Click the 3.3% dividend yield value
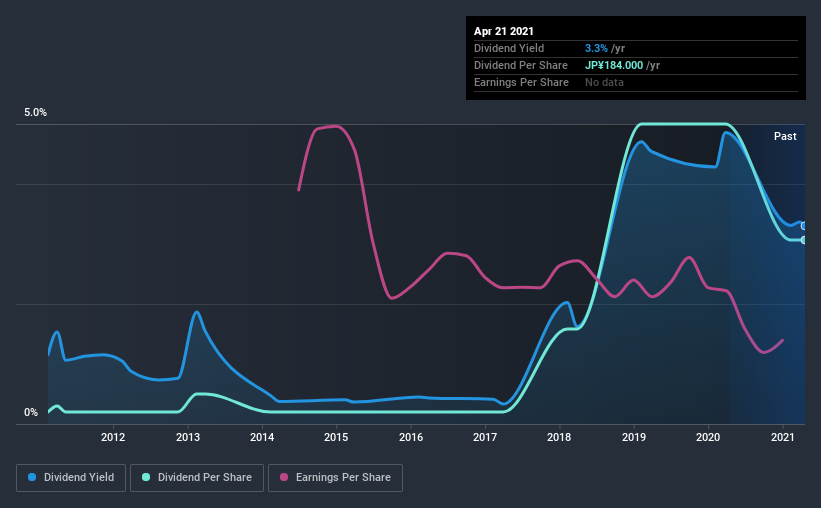Viewport: 821px width, 508px height. 596,48
